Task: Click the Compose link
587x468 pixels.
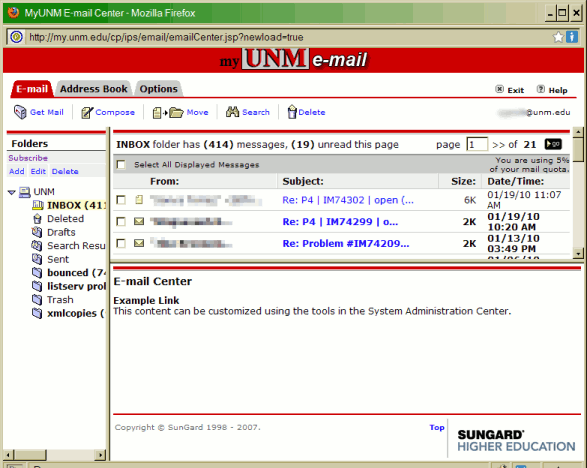Action: 115,112
